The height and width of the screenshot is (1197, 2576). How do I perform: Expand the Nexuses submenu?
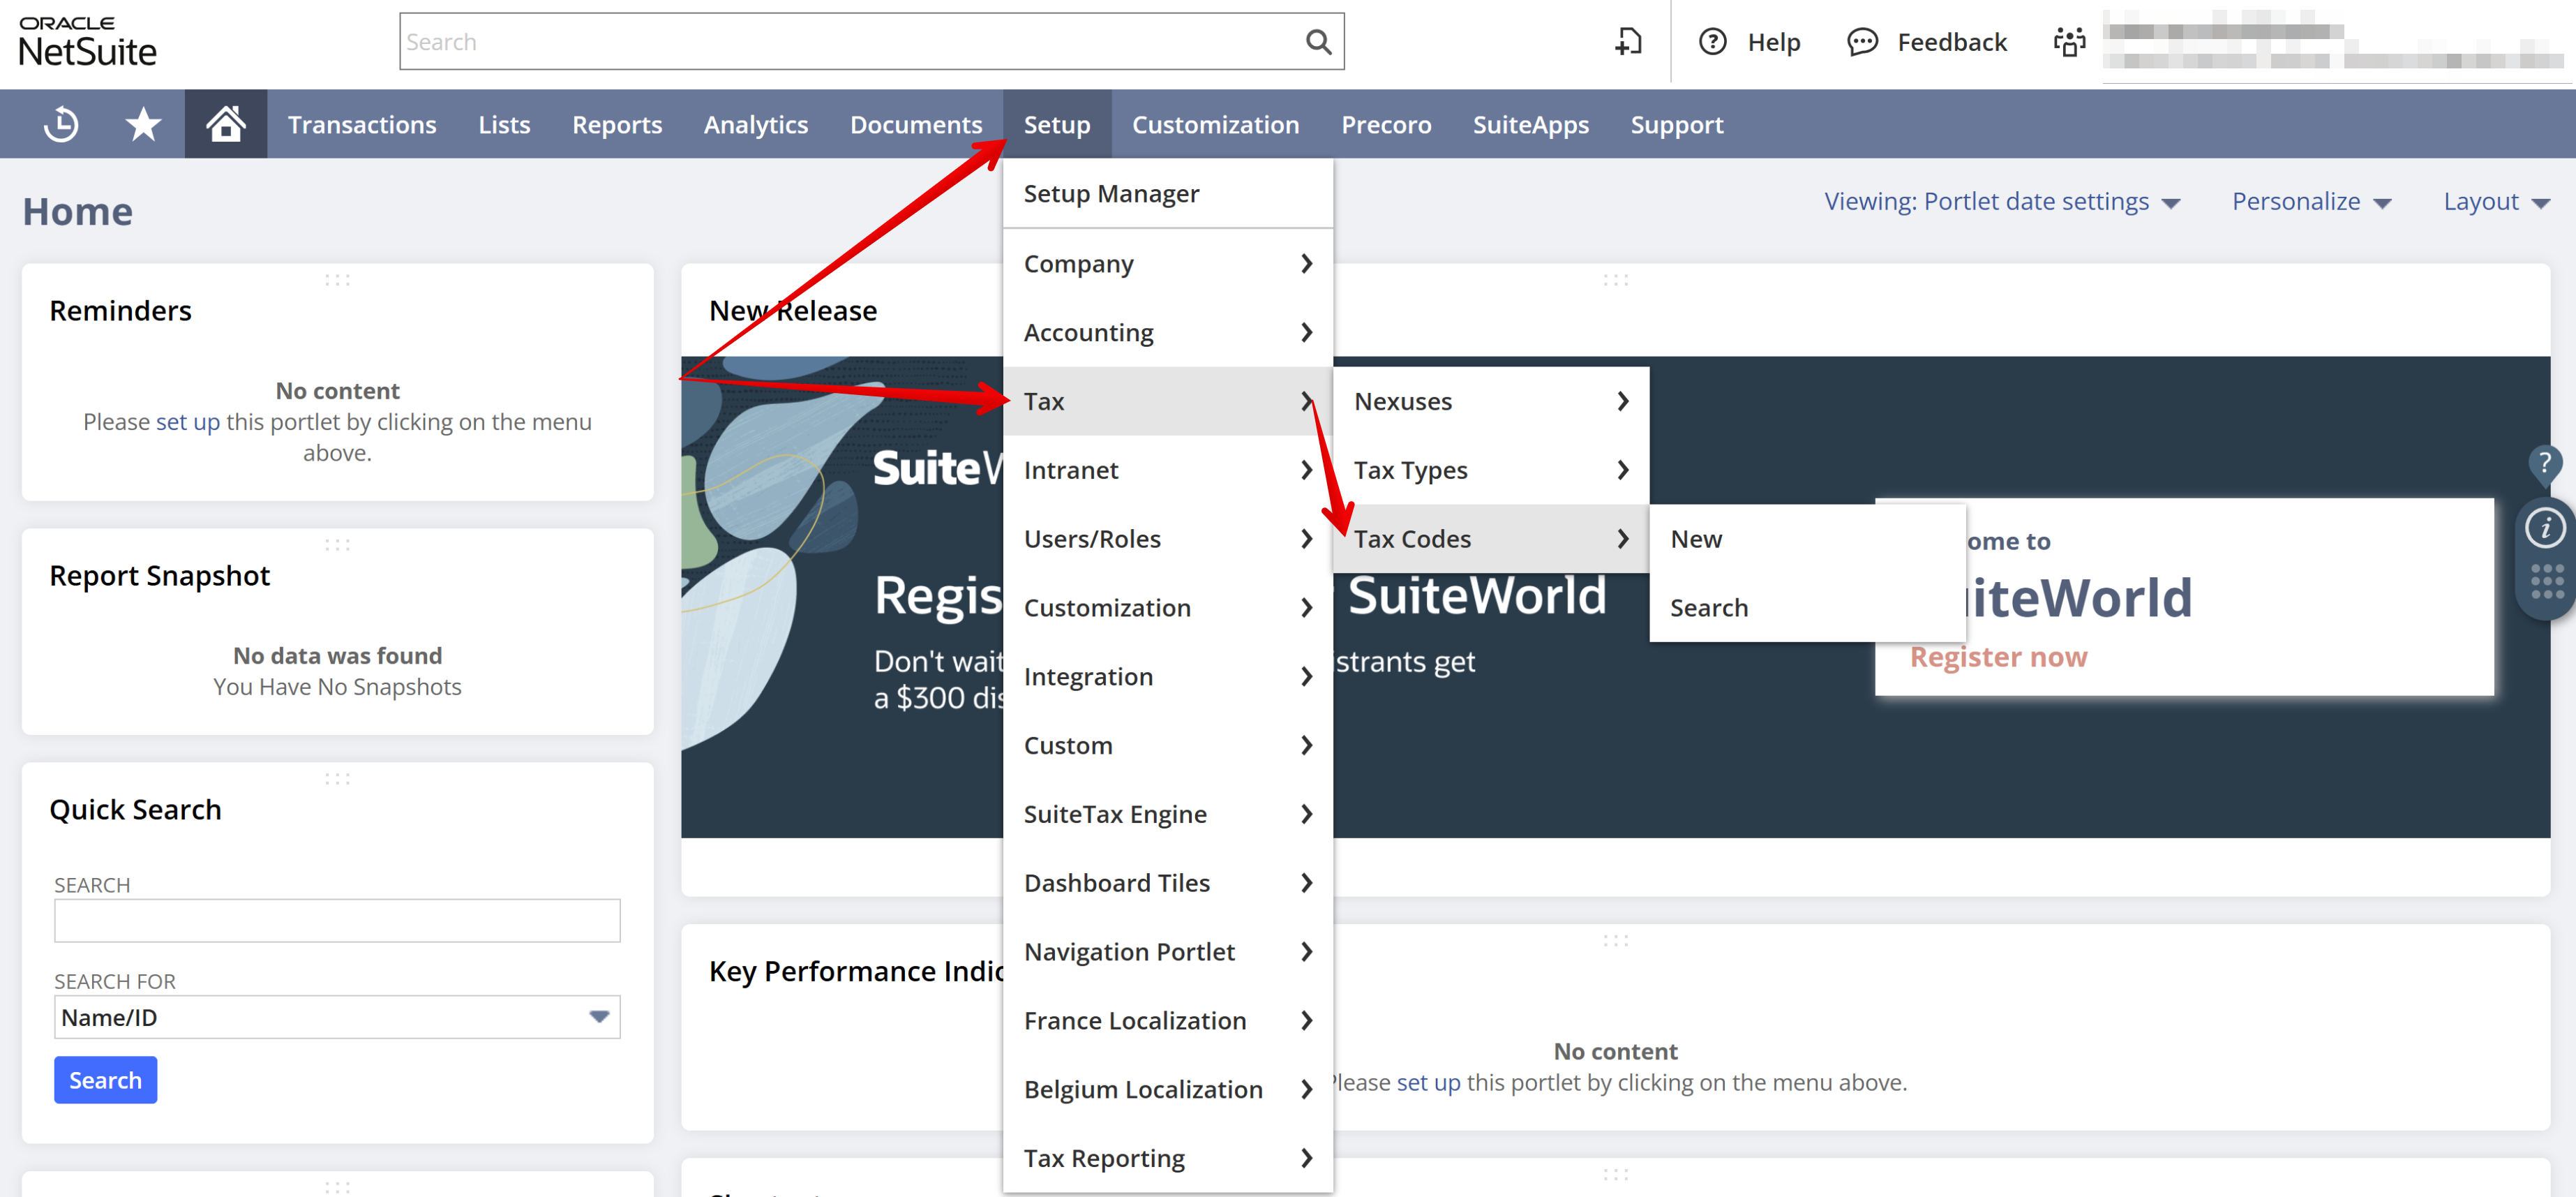tap(1490, 402)
